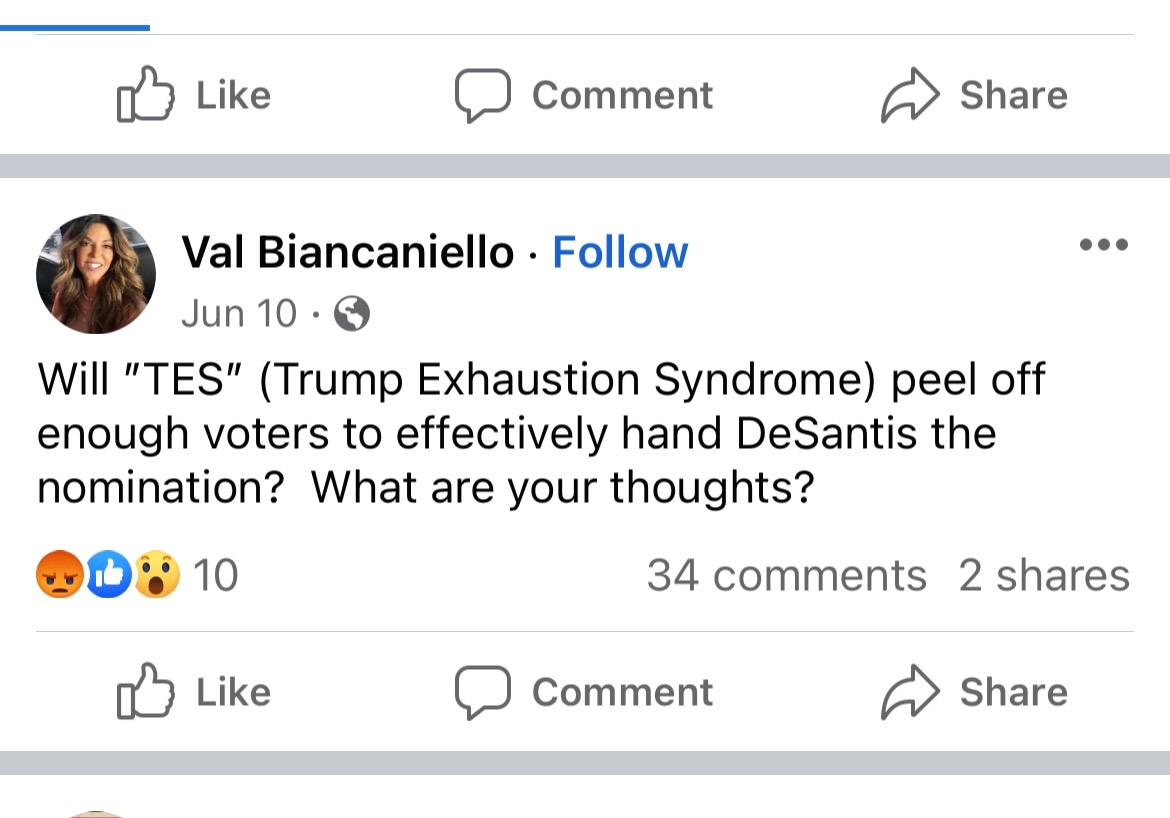1170x818 pixels.
Task: Click the thumbs-up Like icon on the top post
Action: point(145,94)
